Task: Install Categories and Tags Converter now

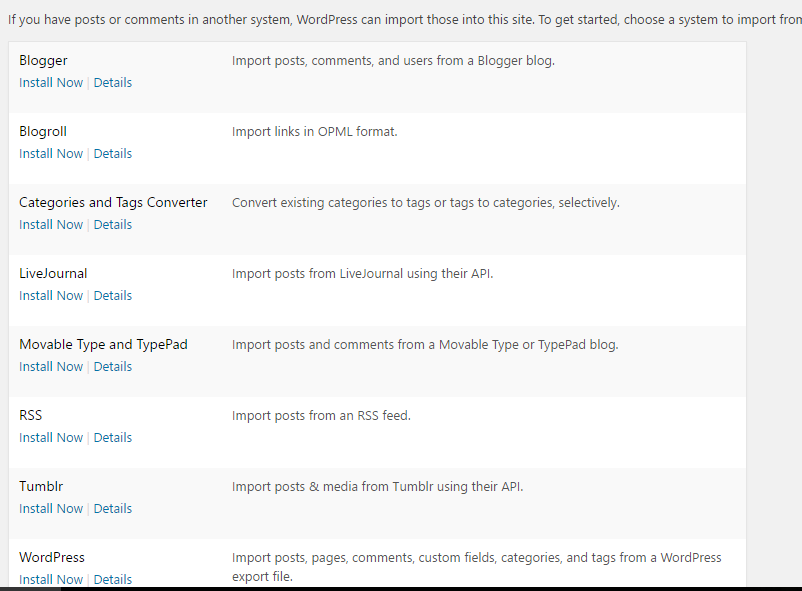Action: click(51, 225)
